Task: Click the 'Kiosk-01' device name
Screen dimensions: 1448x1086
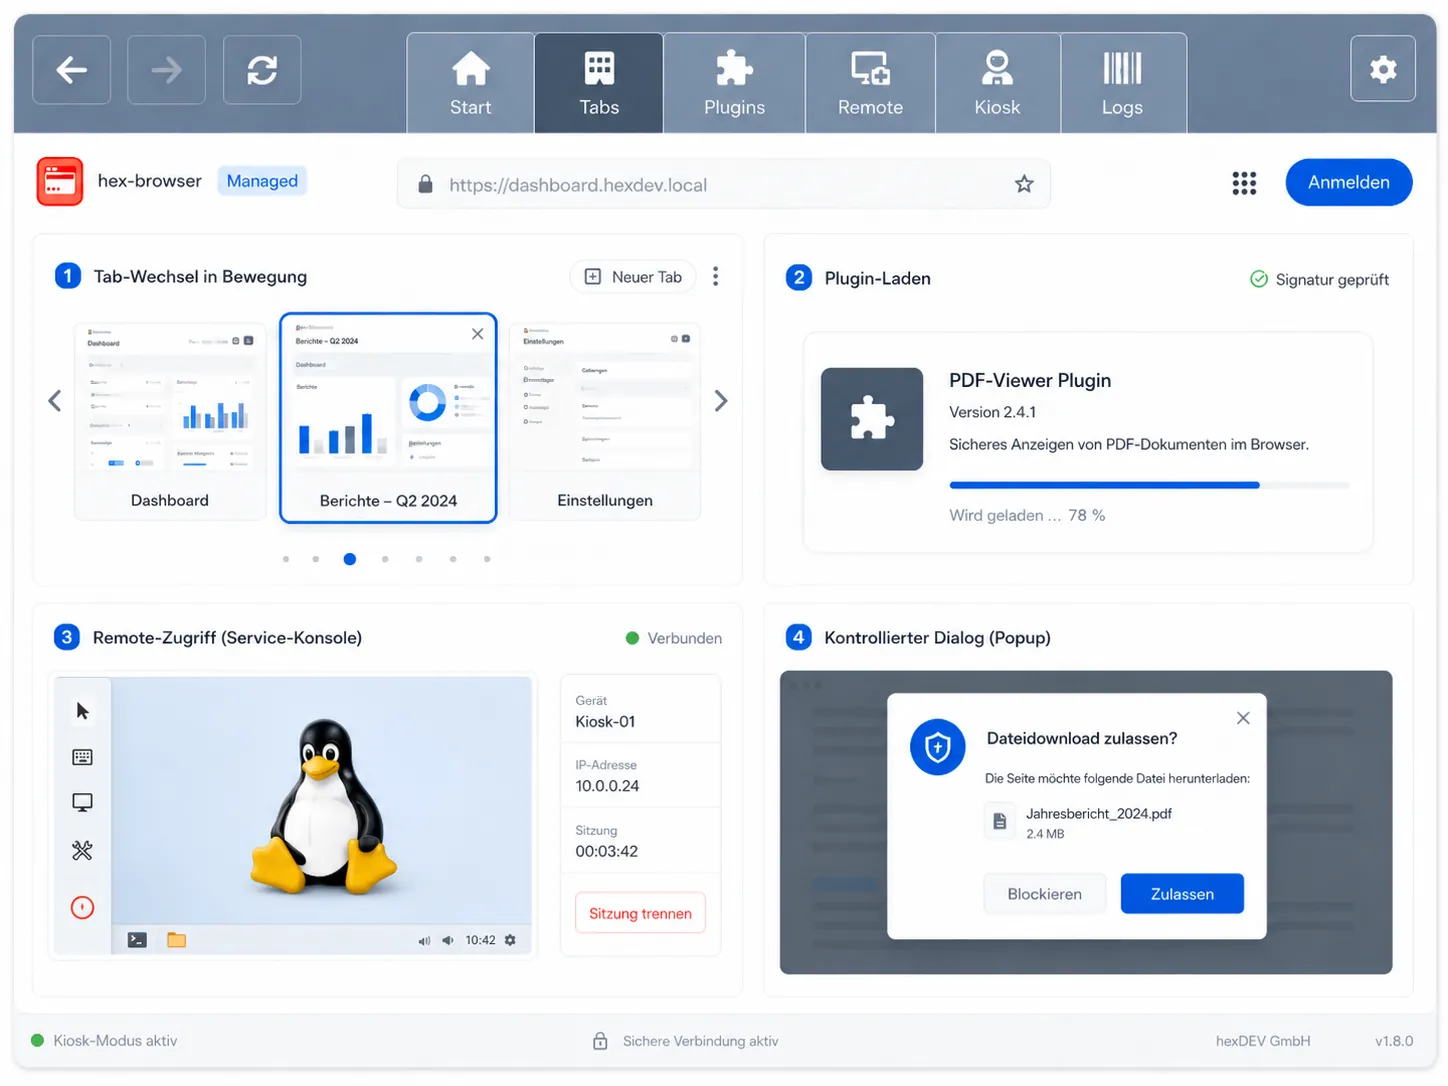Action: (605, 722)
